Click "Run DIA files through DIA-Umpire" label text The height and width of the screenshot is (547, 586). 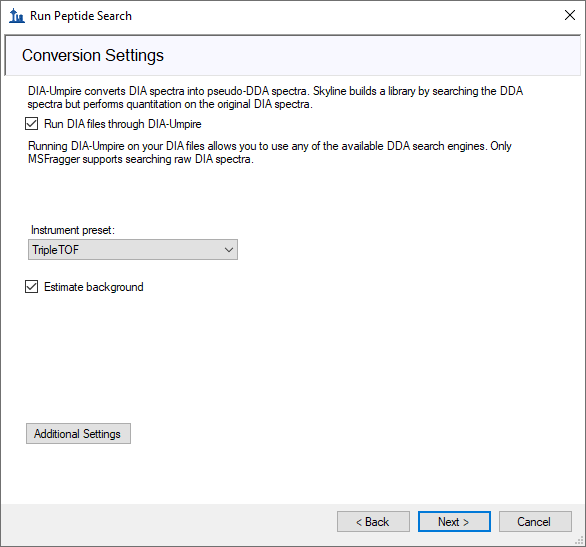click(x=123, y=124)
